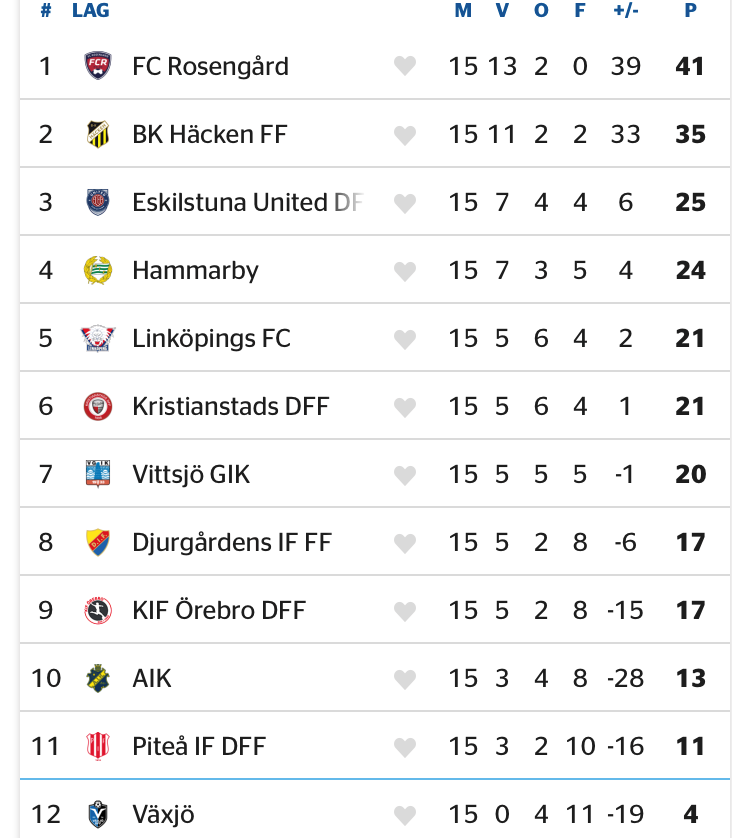Click the Hammarby green crest icon
The height and width of the screenshot is (838, 732).
(97, 271)
